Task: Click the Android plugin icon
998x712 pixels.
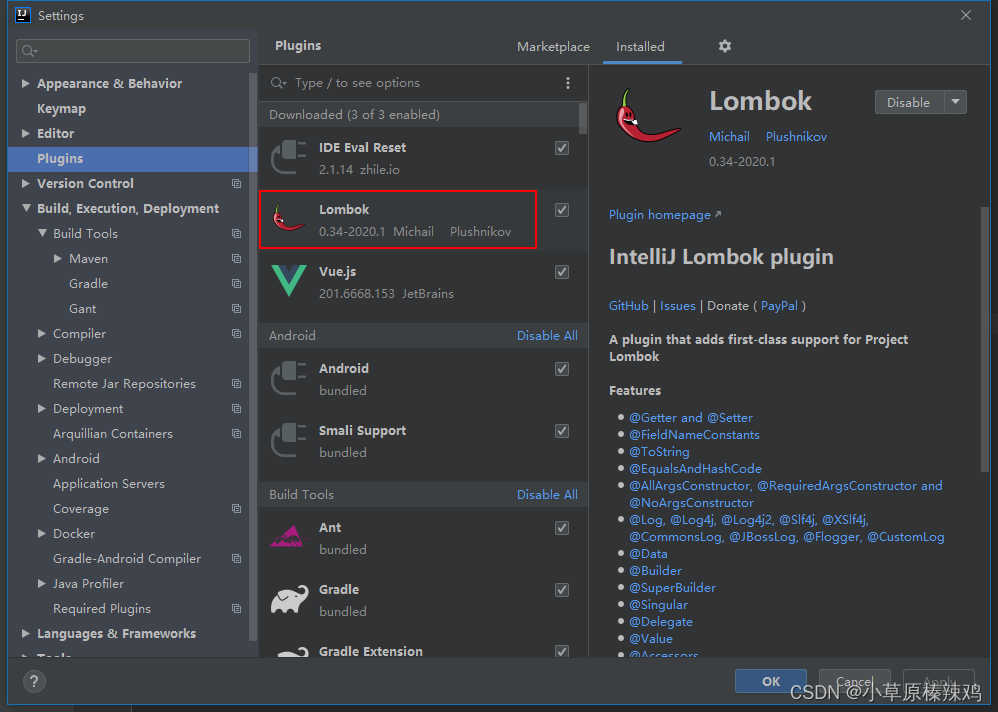Action: pos(289,378)
